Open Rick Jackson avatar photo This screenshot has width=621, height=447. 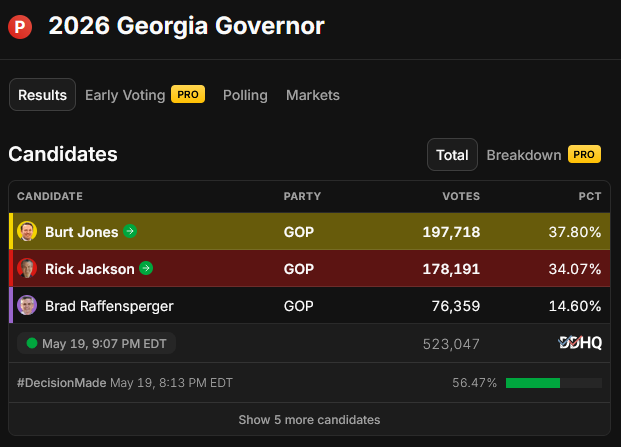click(x=27, y=268)
